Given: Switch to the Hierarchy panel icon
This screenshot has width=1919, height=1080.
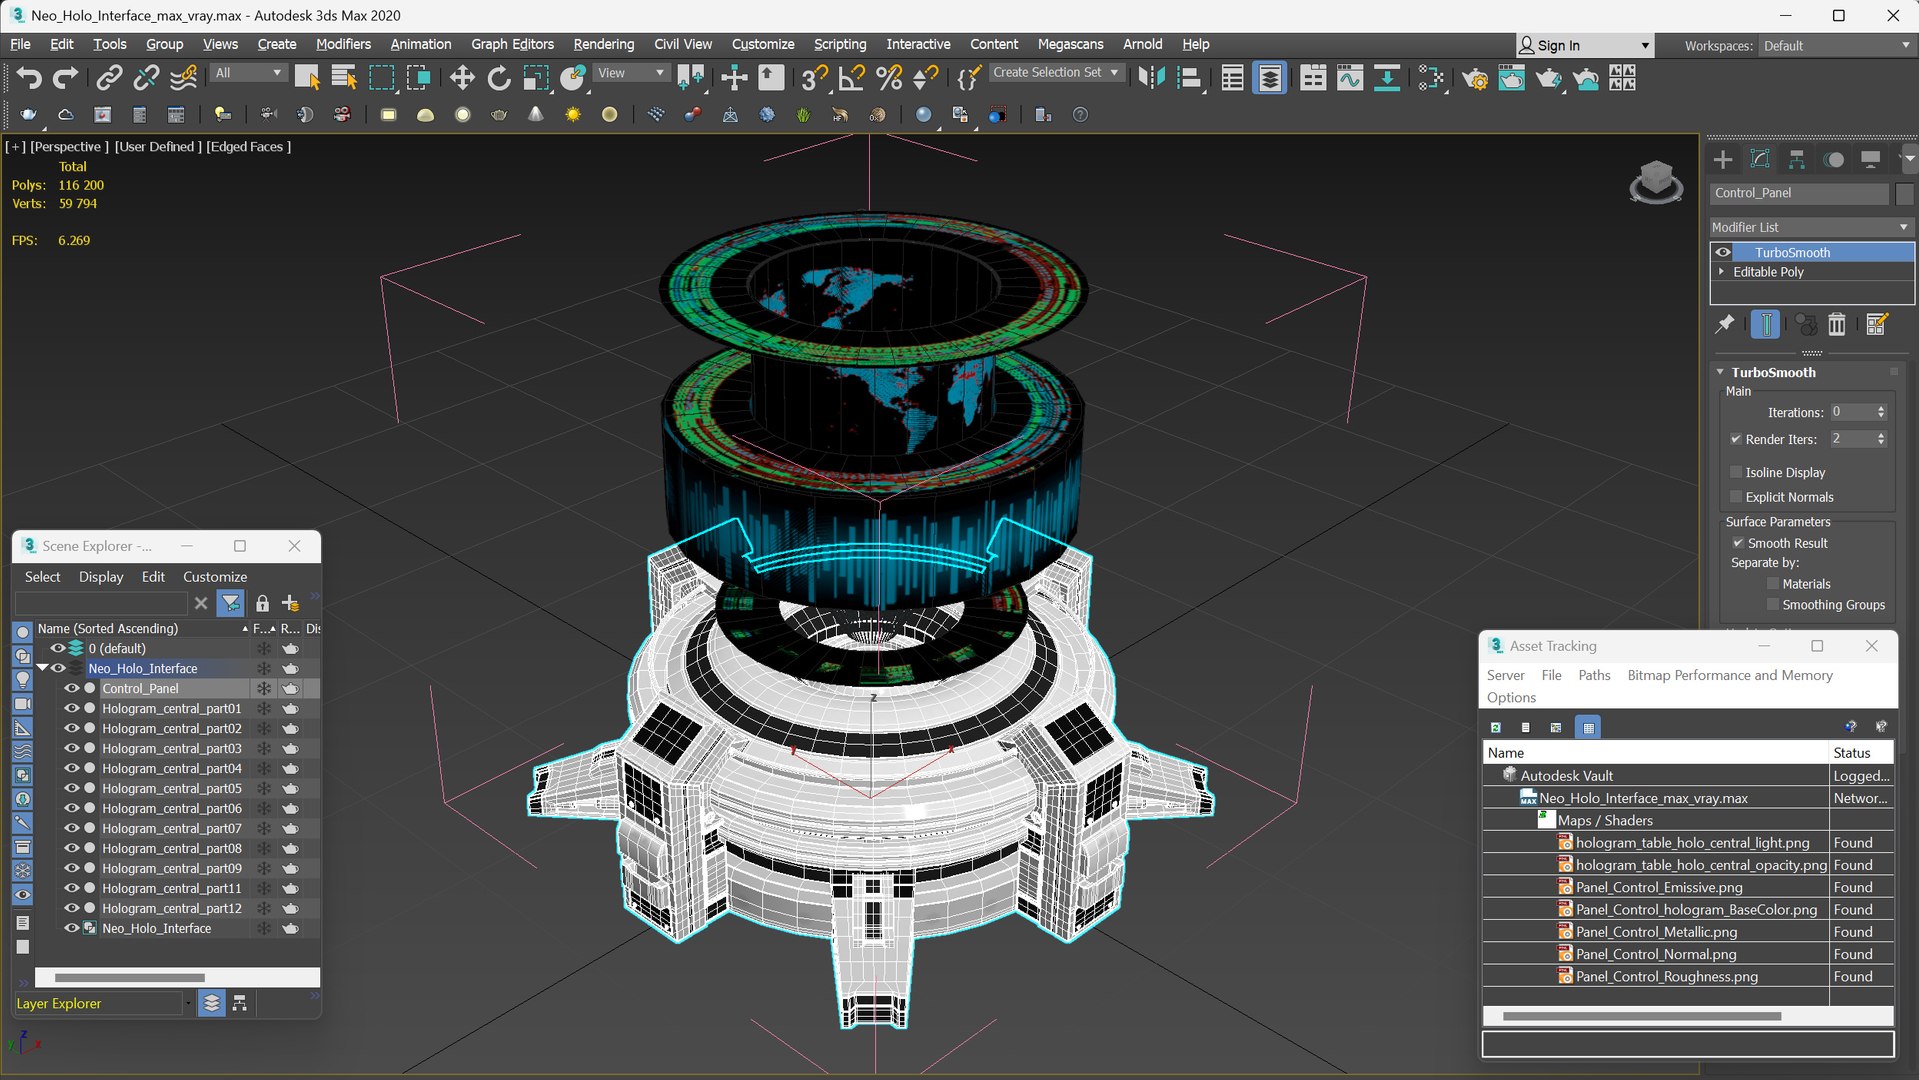Looking at the screenshot, I should [1797, 159].
